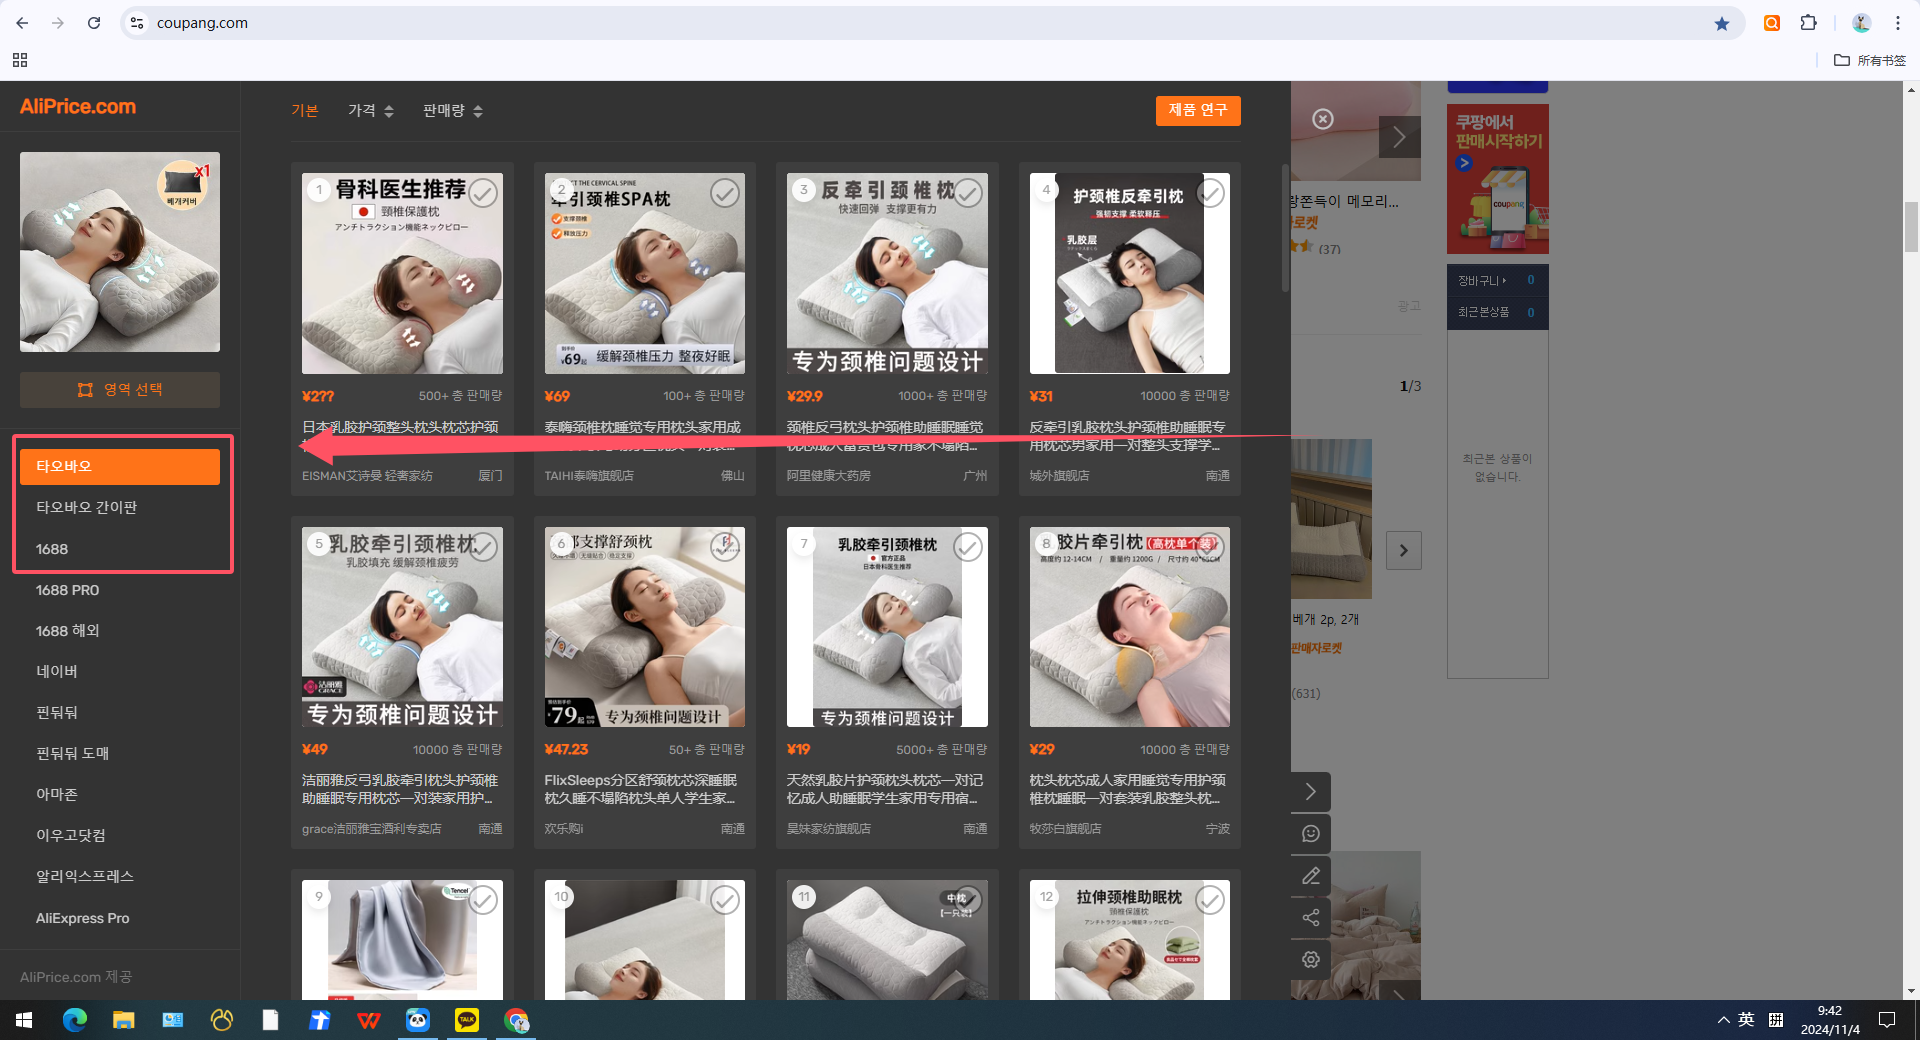The image size is (1920, 1040).
Task: Click the smiley feedback icon
Action: 1311,834
